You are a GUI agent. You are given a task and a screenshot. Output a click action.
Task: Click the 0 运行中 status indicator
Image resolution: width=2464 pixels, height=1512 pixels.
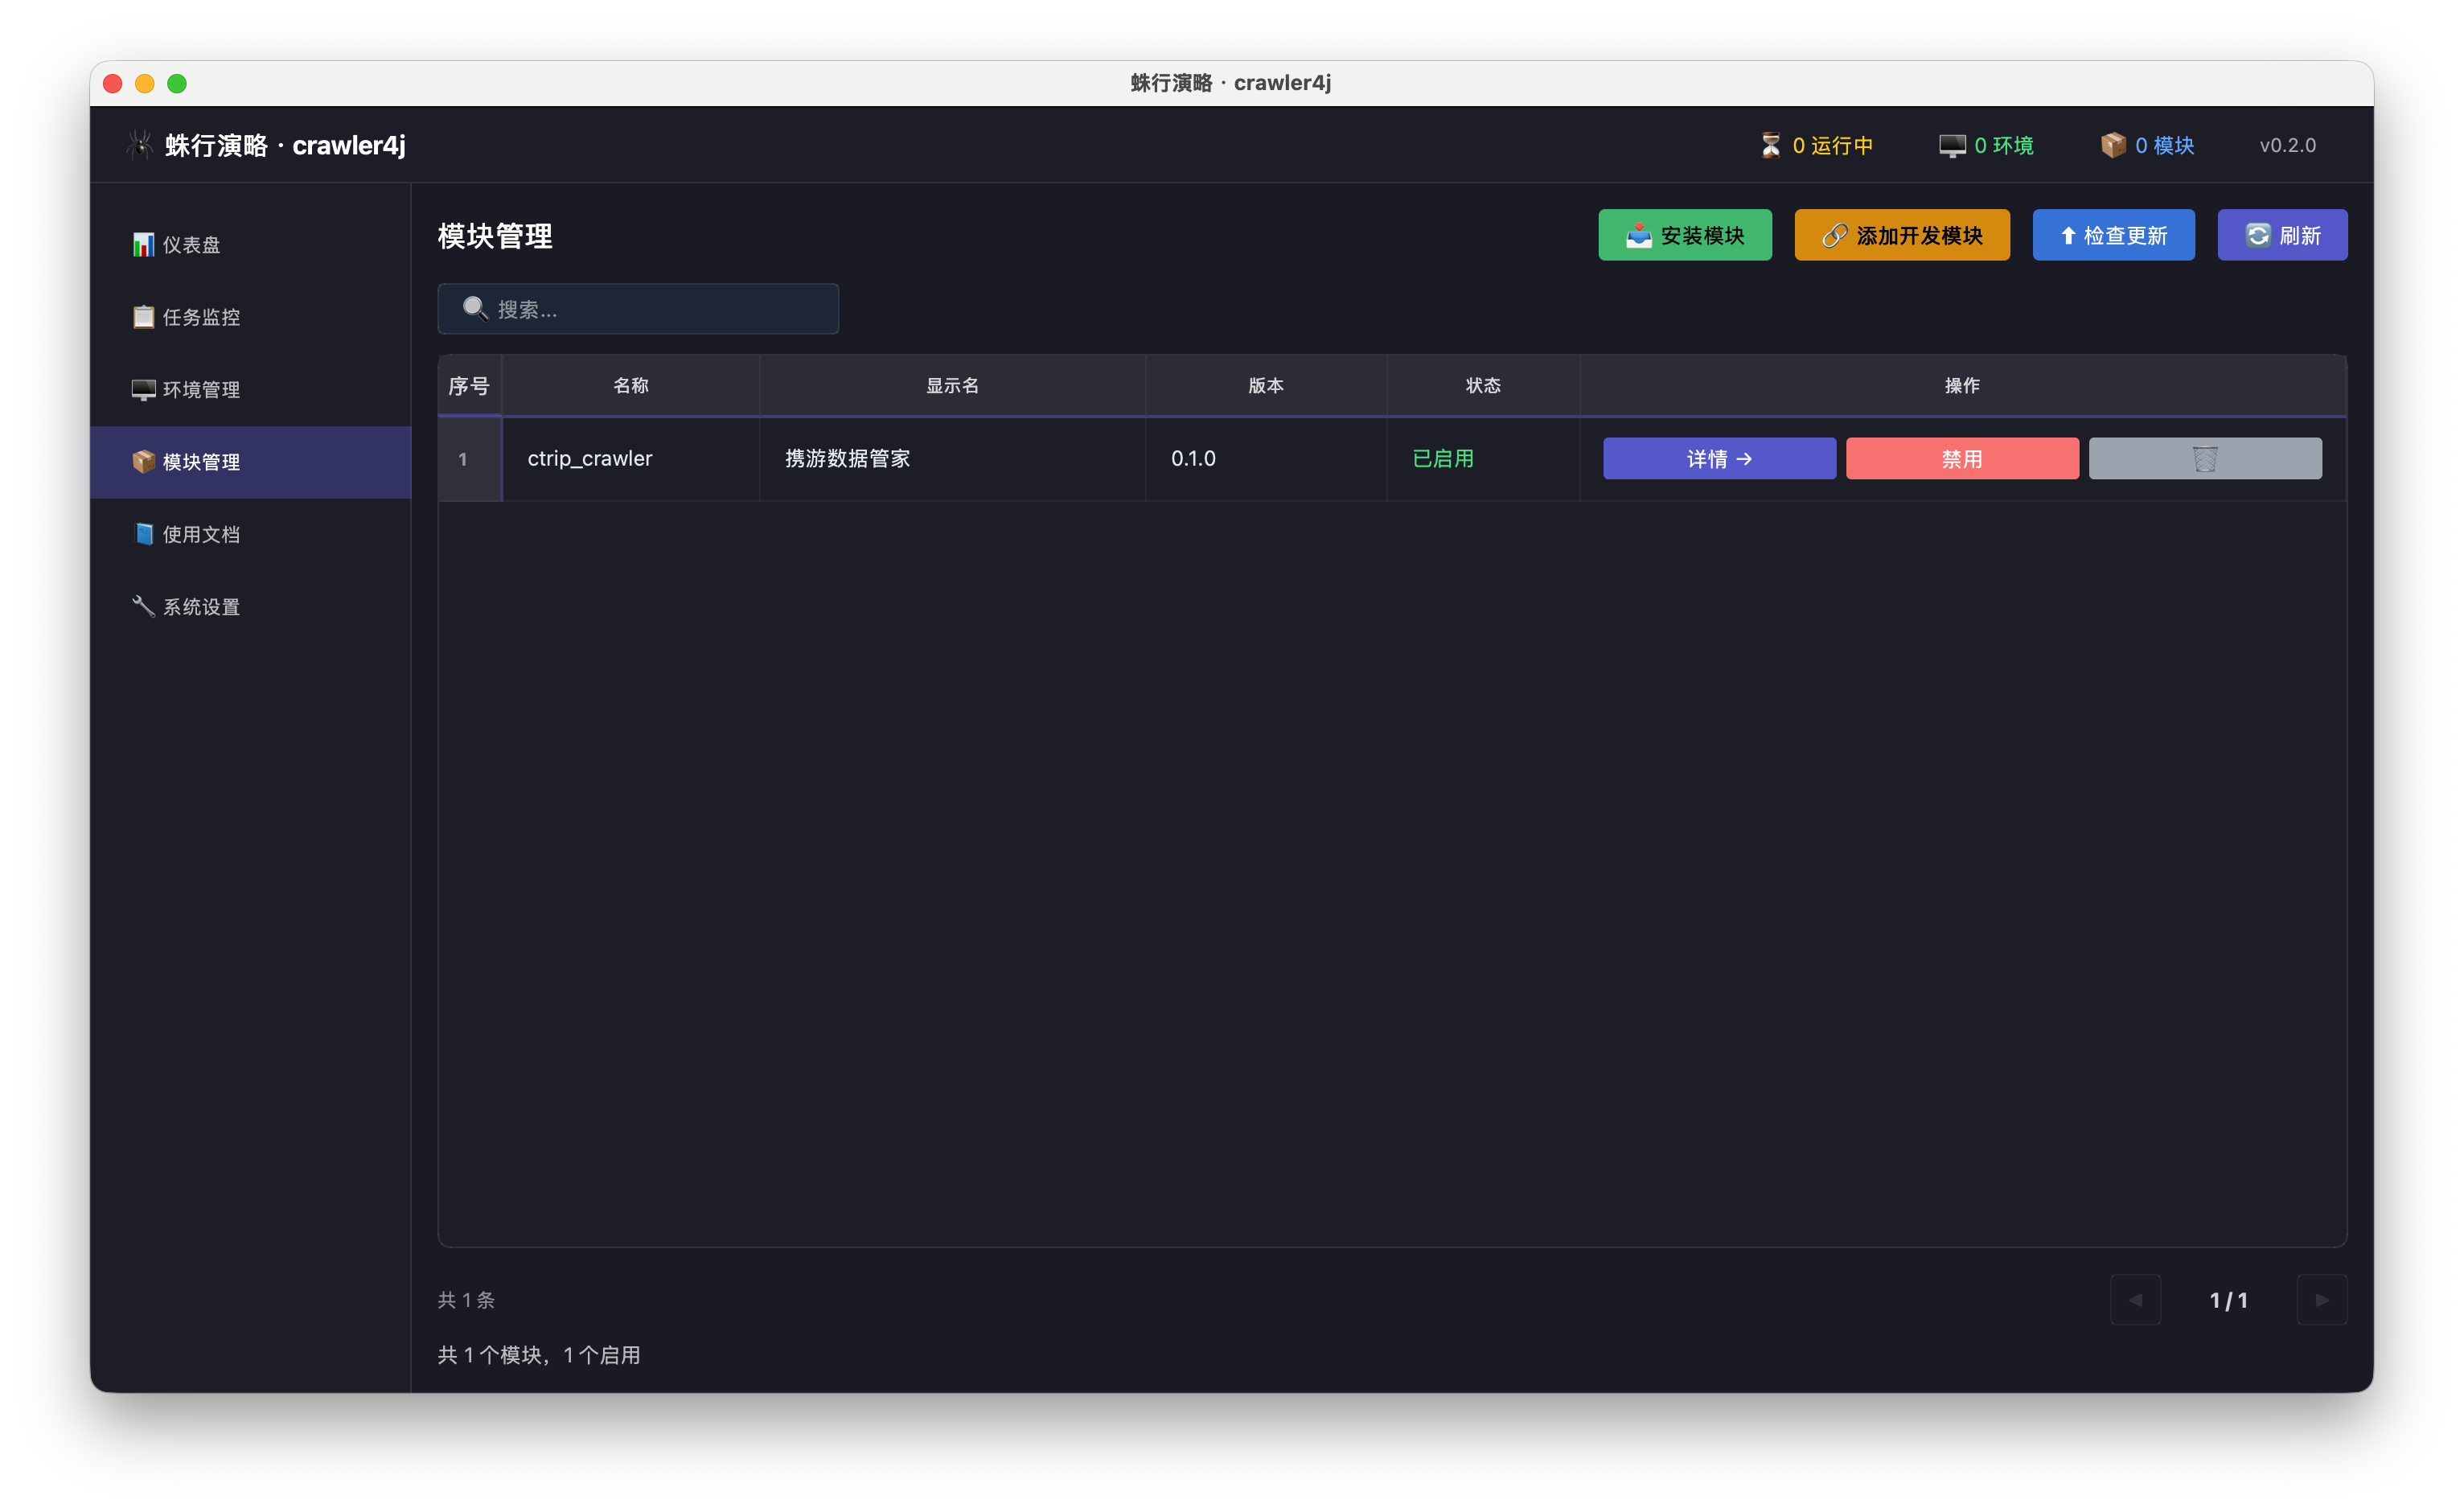click(x=1816, y=145)
